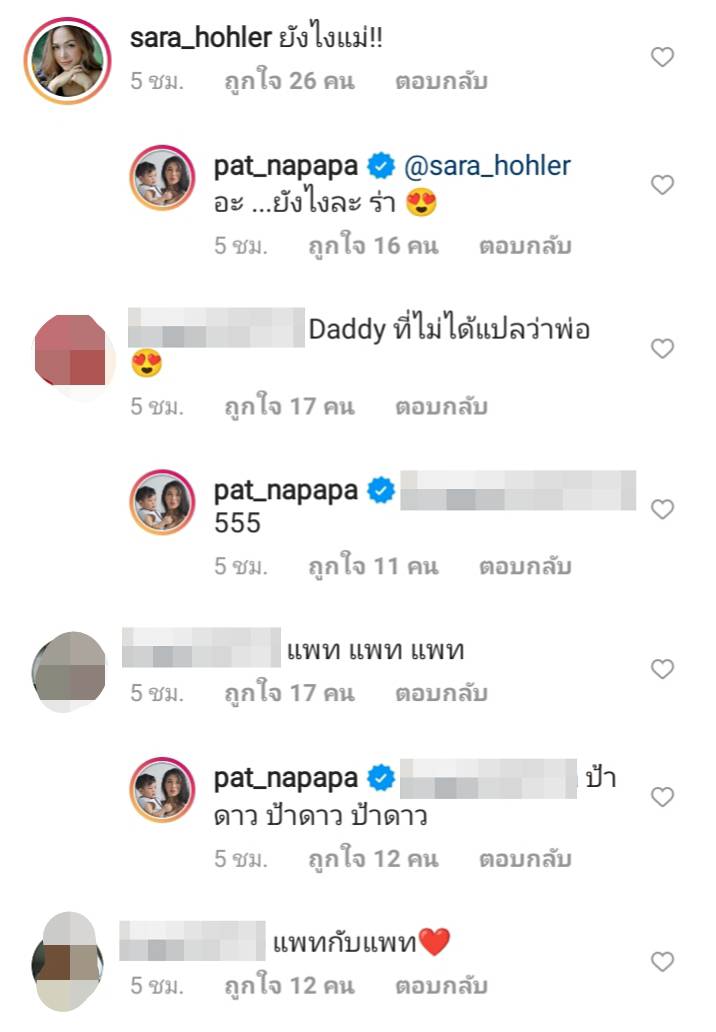The image size is (716, 1032).
Task: Reply to sara_hohler's comment via ตอบกลับ
Action: point(441,82)
